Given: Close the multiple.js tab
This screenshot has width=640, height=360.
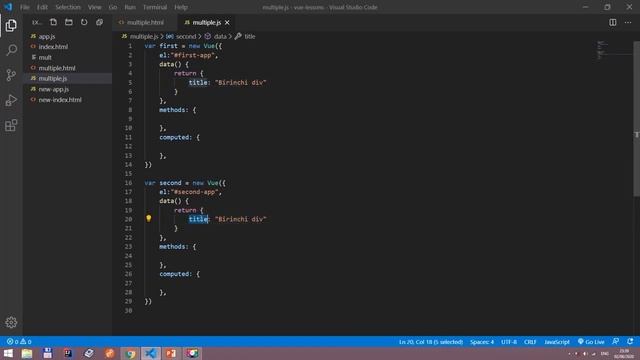Looking at the screenshot, I should point(227,22).
